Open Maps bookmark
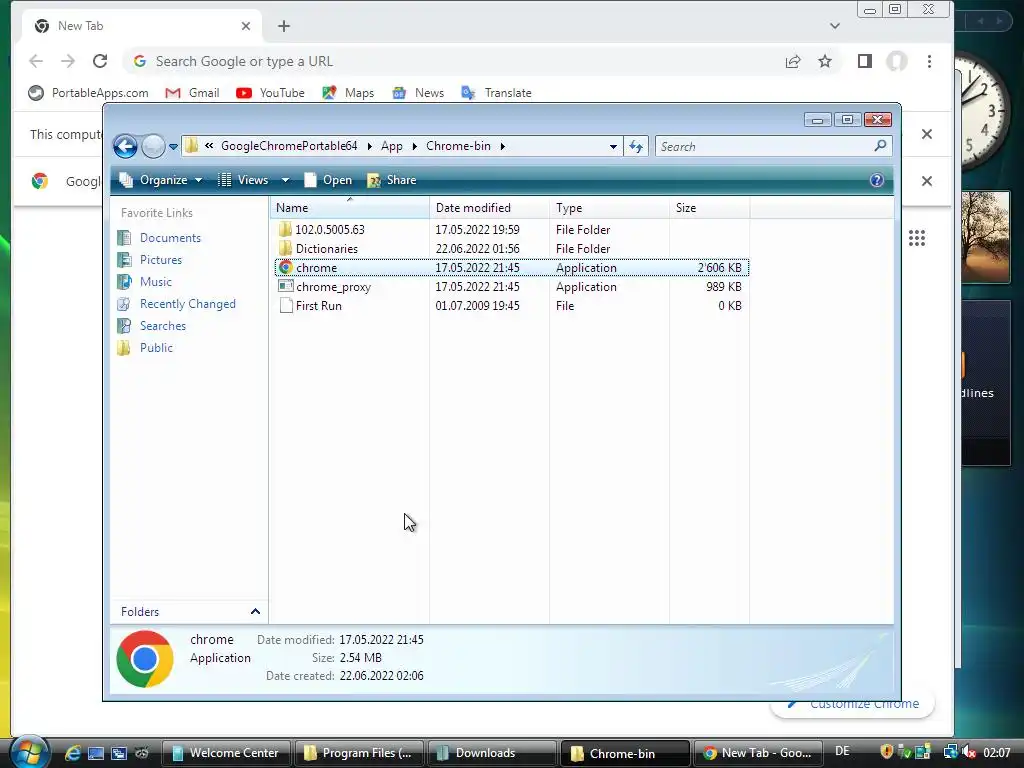This screenshot has height=768, width=1024. pyautogui.click(x=348, y=93)
